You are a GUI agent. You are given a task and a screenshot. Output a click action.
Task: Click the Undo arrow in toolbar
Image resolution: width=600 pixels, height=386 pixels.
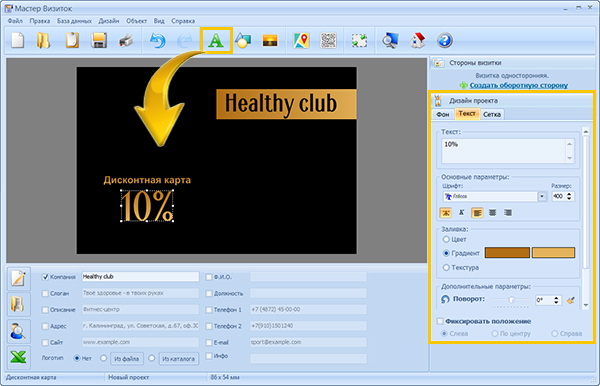(158, 40)
